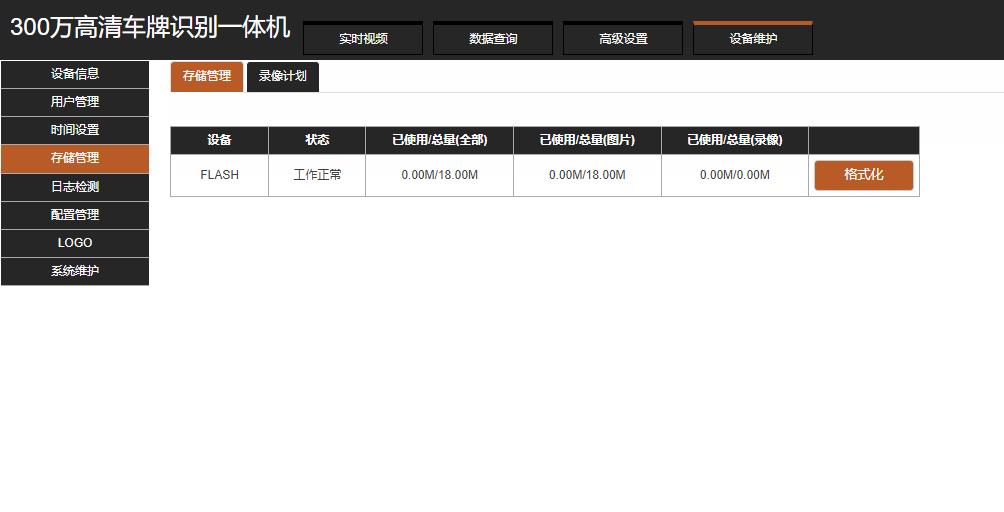The width and height of the screenshot is (1004, 512).
Task: Select the 设备维护 top tab
Action: click(753, 38)
